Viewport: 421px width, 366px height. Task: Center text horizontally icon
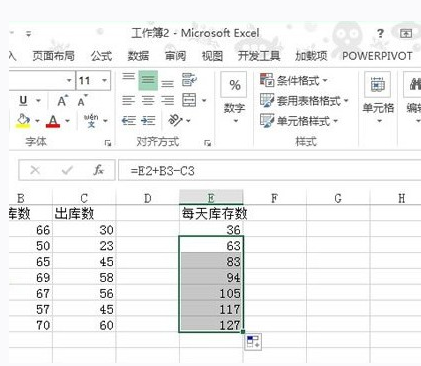click(x=148, y=100)
